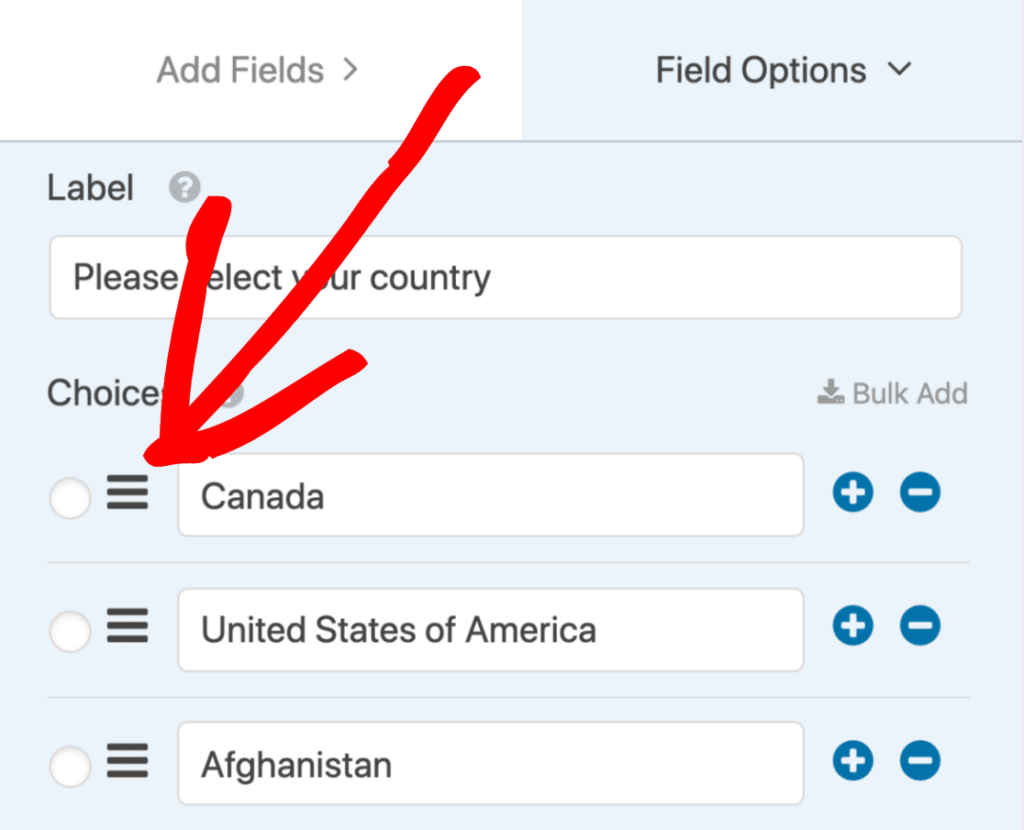Screen dimensions: 1024x830
Task: Remove the Canada choice with the minus icon
Action: point(919,492)
